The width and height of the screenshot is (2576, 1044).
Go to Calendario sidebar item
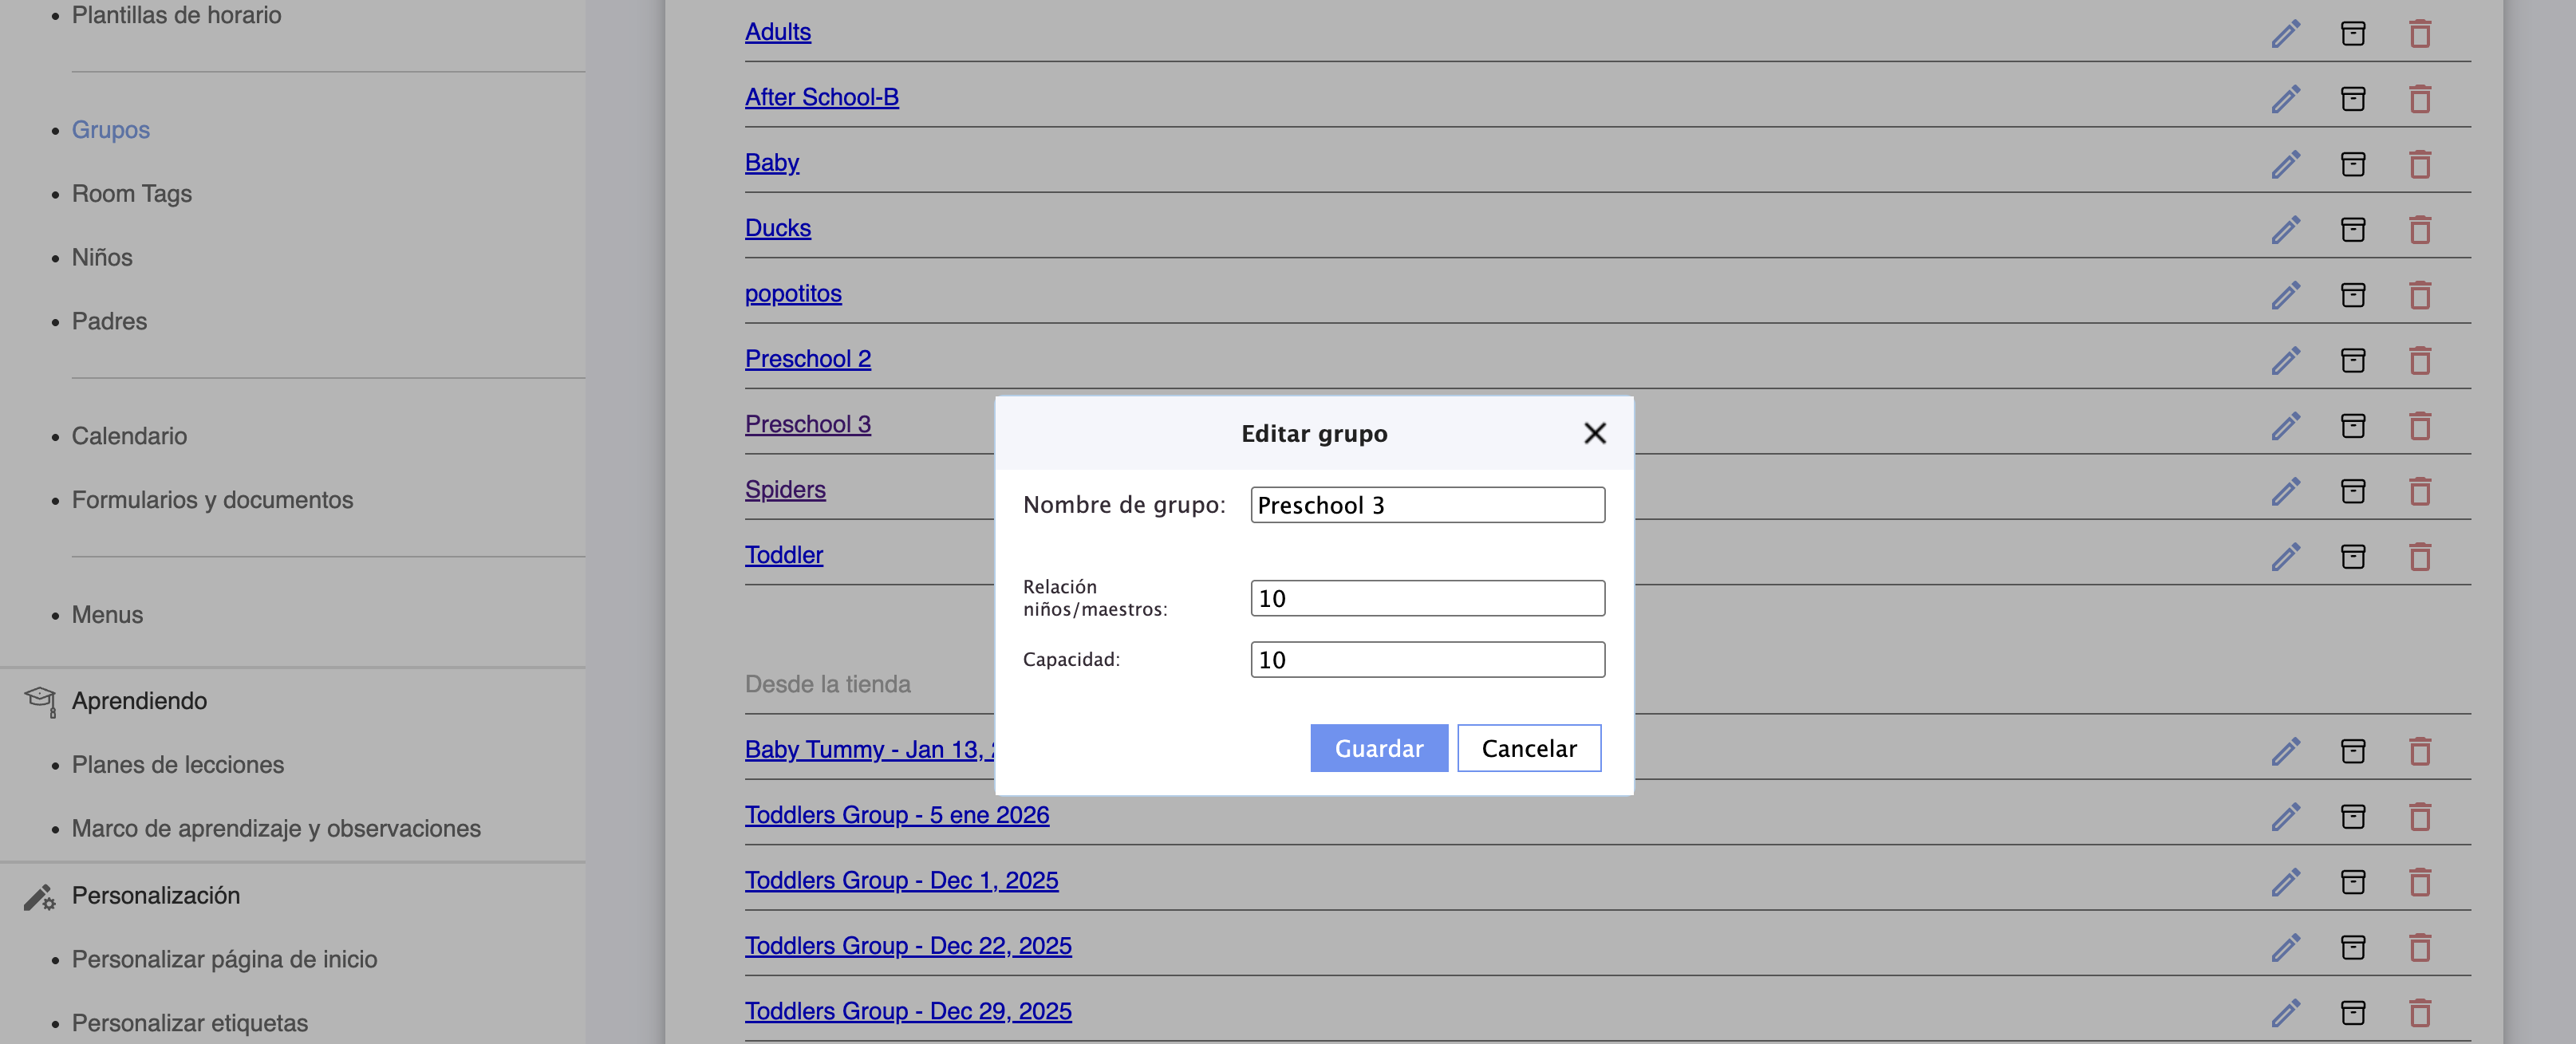tap(129, 436)
